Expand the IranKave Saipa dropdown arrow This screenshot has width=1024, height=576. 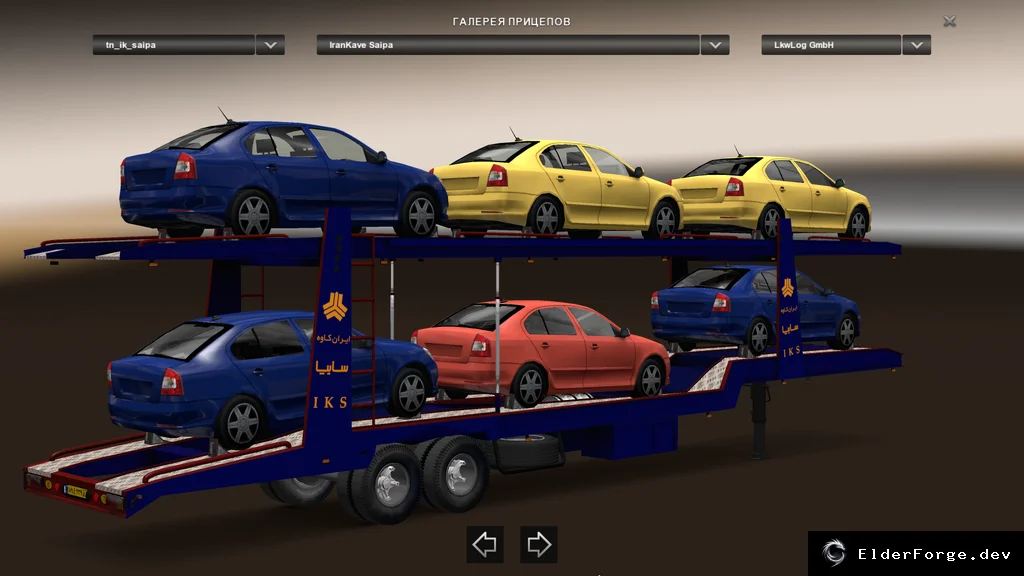click(715, 45)
